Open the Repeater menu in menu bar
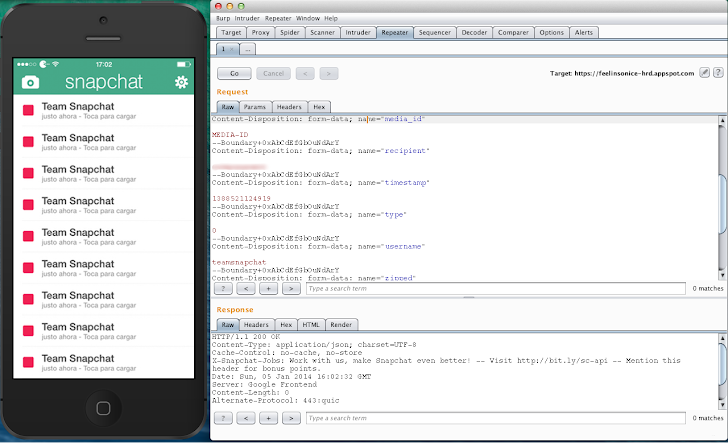The height and width of the screenshot is (443, 728). (278, 18)
